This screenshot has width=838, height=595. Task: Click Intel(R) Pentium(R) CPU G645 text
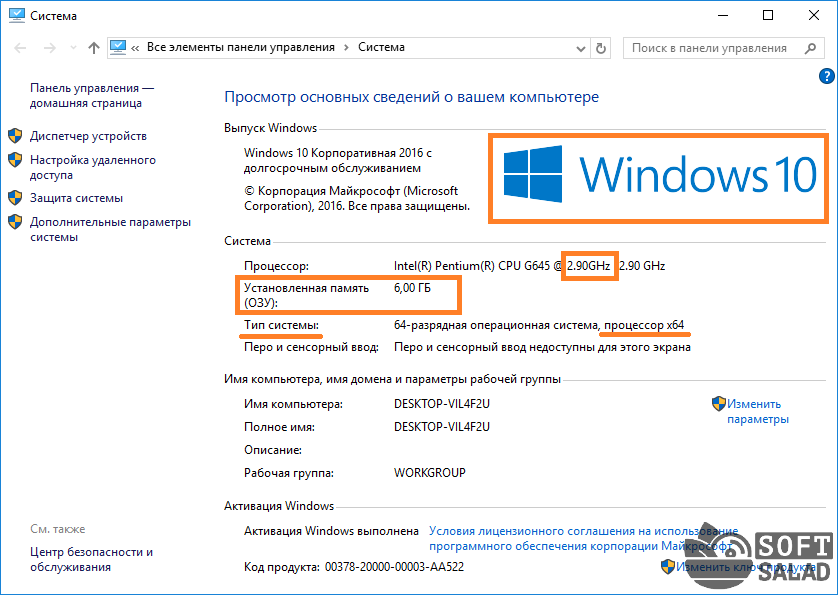tap(471, 266)
